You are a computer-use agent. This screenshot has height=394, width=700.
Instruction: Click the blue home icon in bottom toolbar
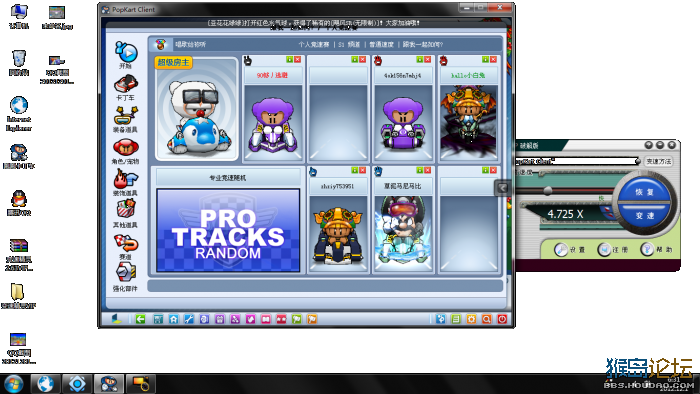click(174, 319)
